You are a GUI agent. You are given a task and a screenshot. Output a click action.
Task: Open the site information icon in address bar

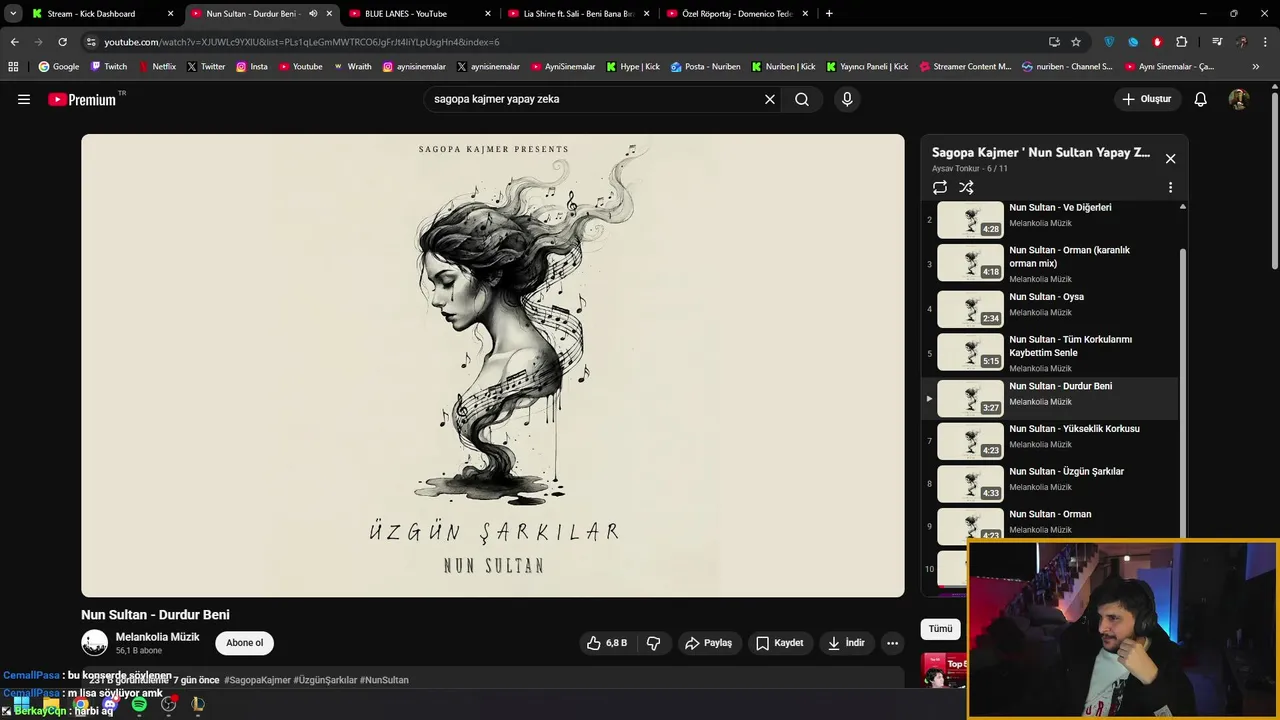pyautogui.click(x=91, y=42)
